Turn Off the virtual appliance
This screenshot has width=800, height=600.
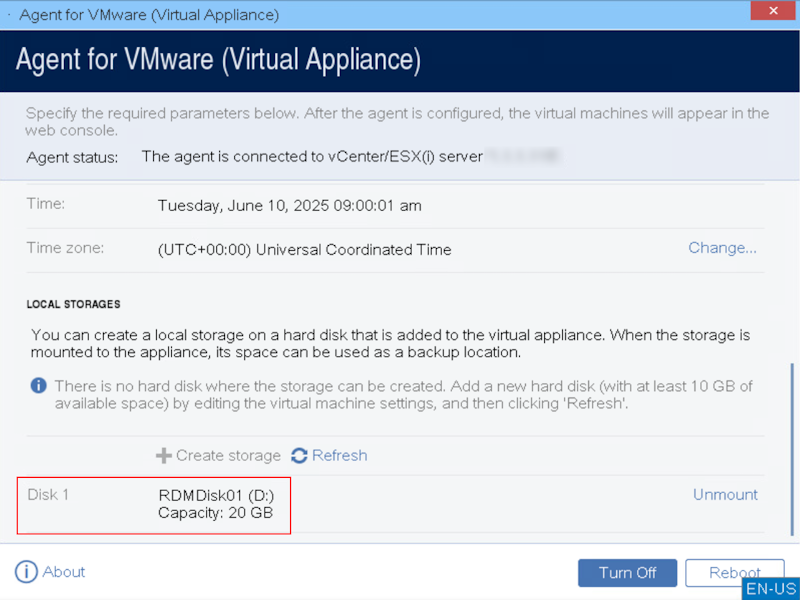[627, 572]
